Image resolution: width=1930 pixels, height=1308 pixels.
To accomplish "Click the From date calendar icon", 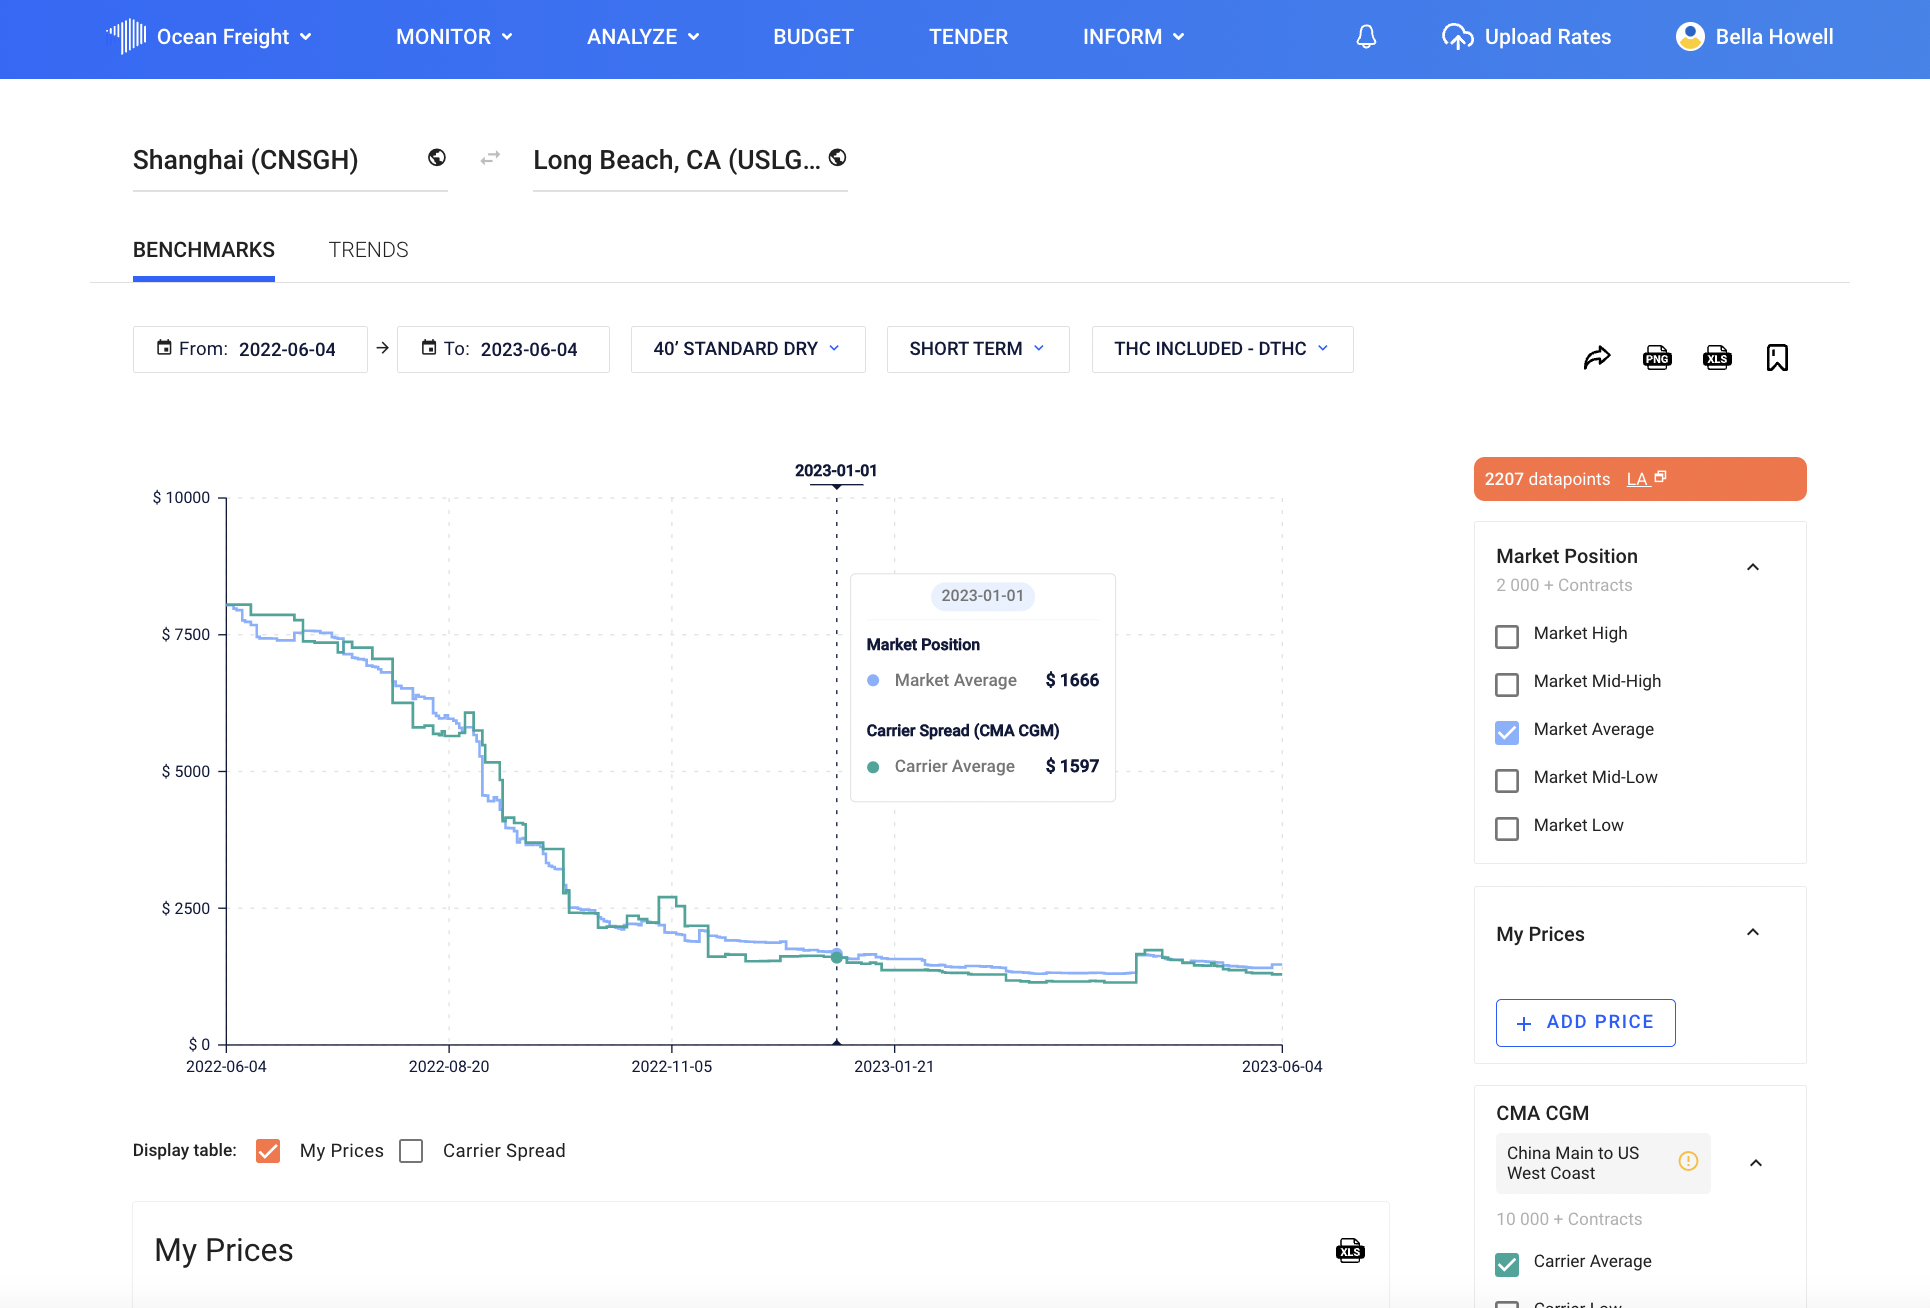I will coord(164,348).
